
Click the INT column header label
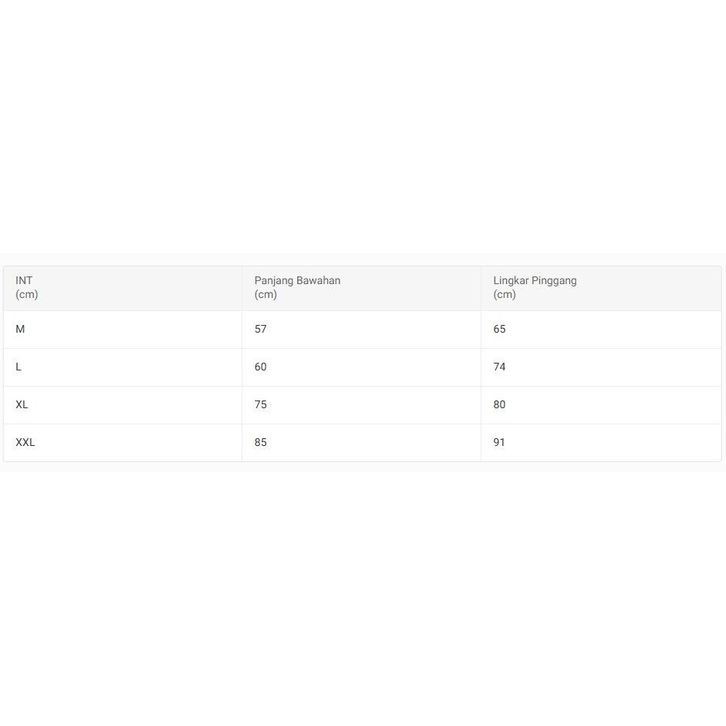[x=24, y=280]
